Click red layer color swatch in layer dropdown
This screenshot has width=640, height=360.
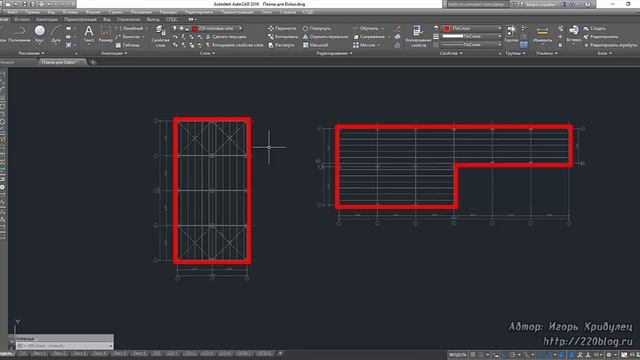[x=195, y=29]
